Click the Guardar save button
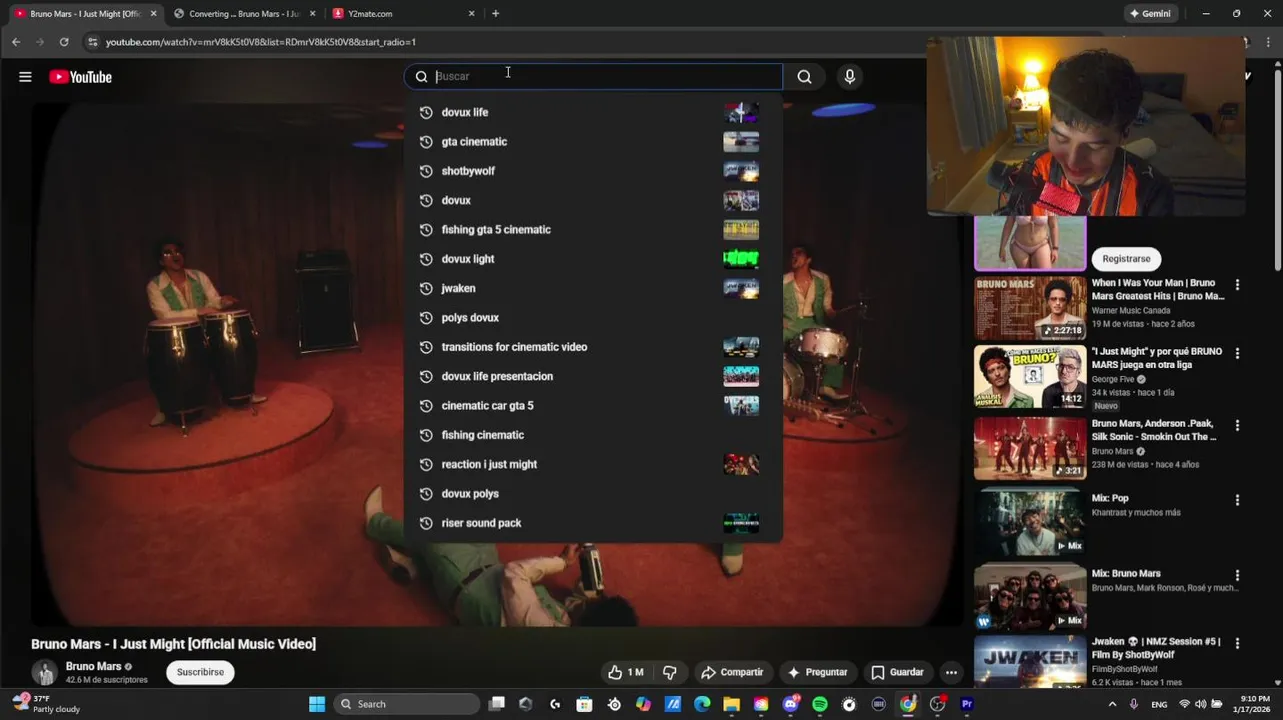This screenshot has width=1283, height=720. 897,672
